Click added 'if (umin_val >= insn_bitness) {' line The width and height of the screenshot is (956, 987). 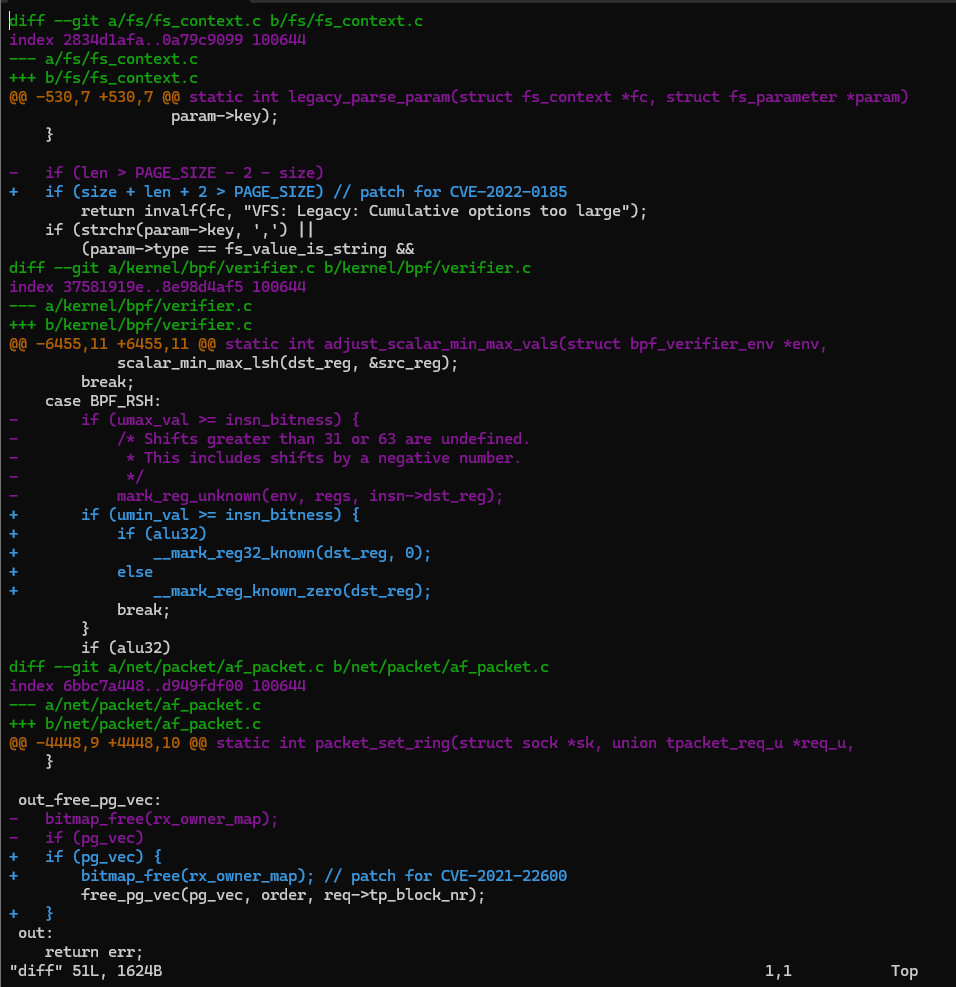coord(184,514)
